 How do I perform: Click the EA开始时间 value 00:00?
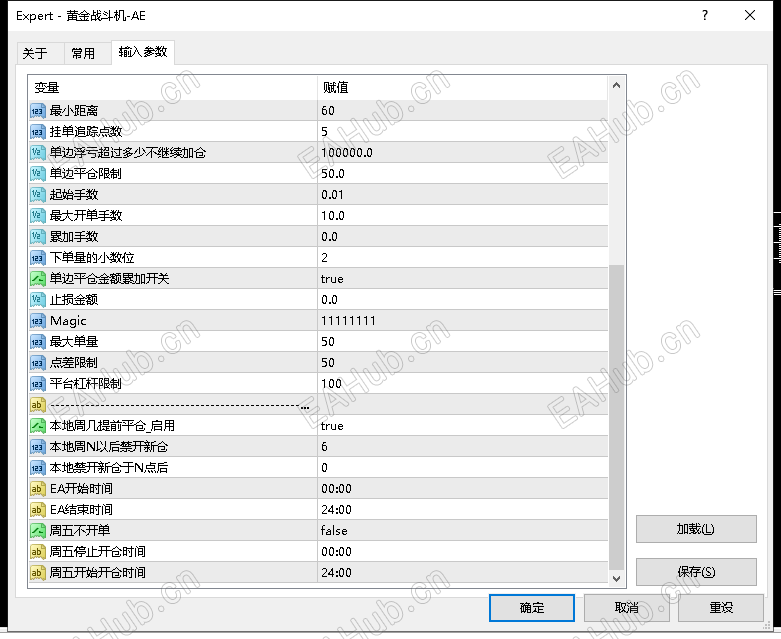pyautogui.click(x=336, y=489)
